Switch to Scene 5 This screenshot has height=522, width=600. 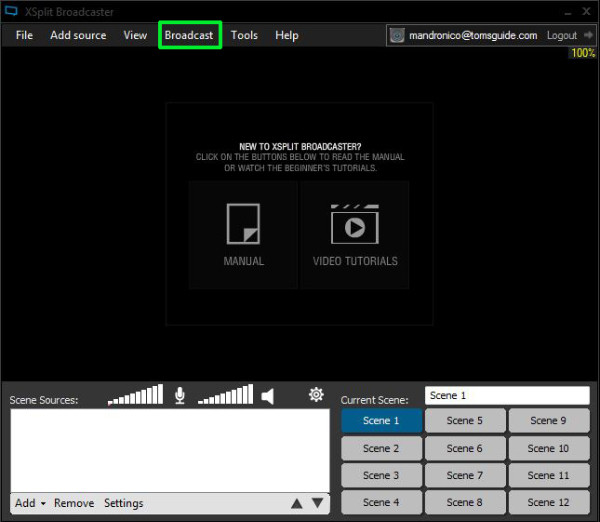click(465, 421)
